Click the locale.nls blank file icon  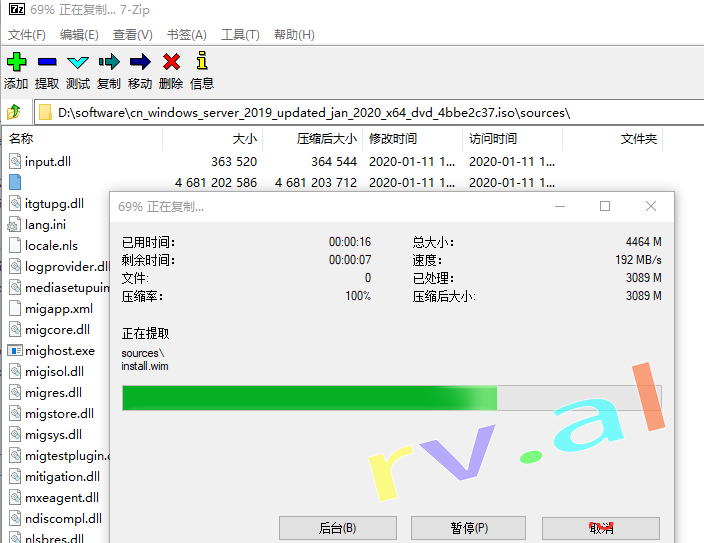click(15, 245)
